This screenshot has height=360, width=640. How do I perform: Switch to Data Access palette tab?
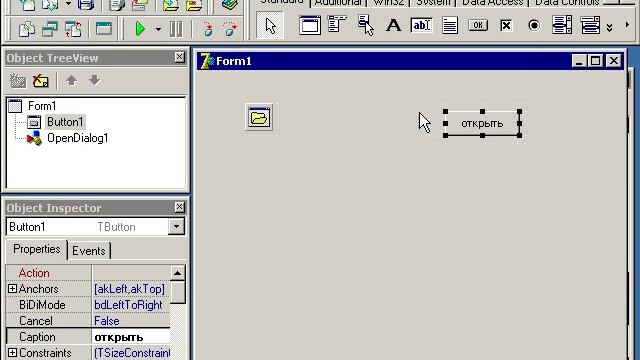pos(492,3)
